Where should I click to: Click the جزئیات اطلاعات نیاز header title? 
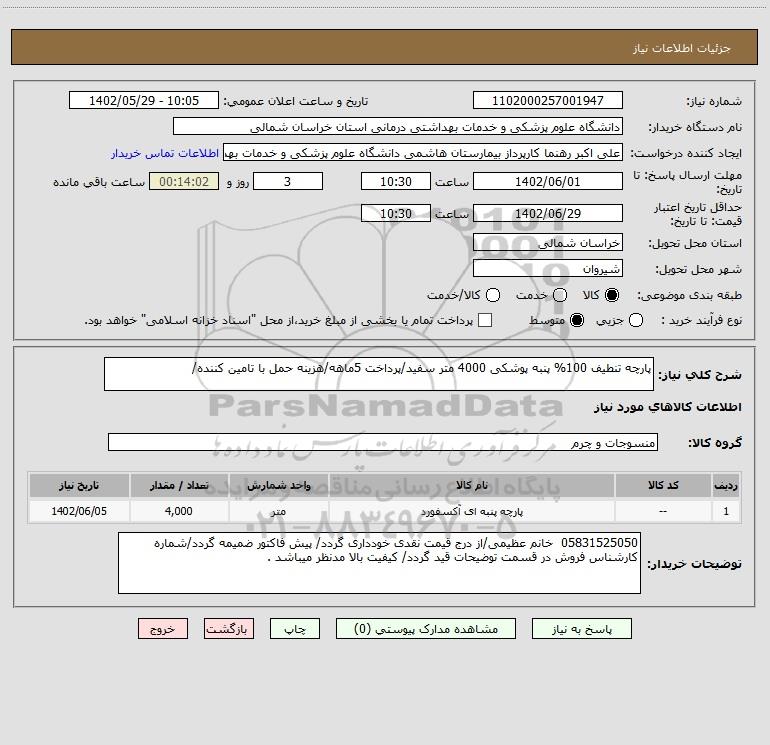tap(682, 48)
